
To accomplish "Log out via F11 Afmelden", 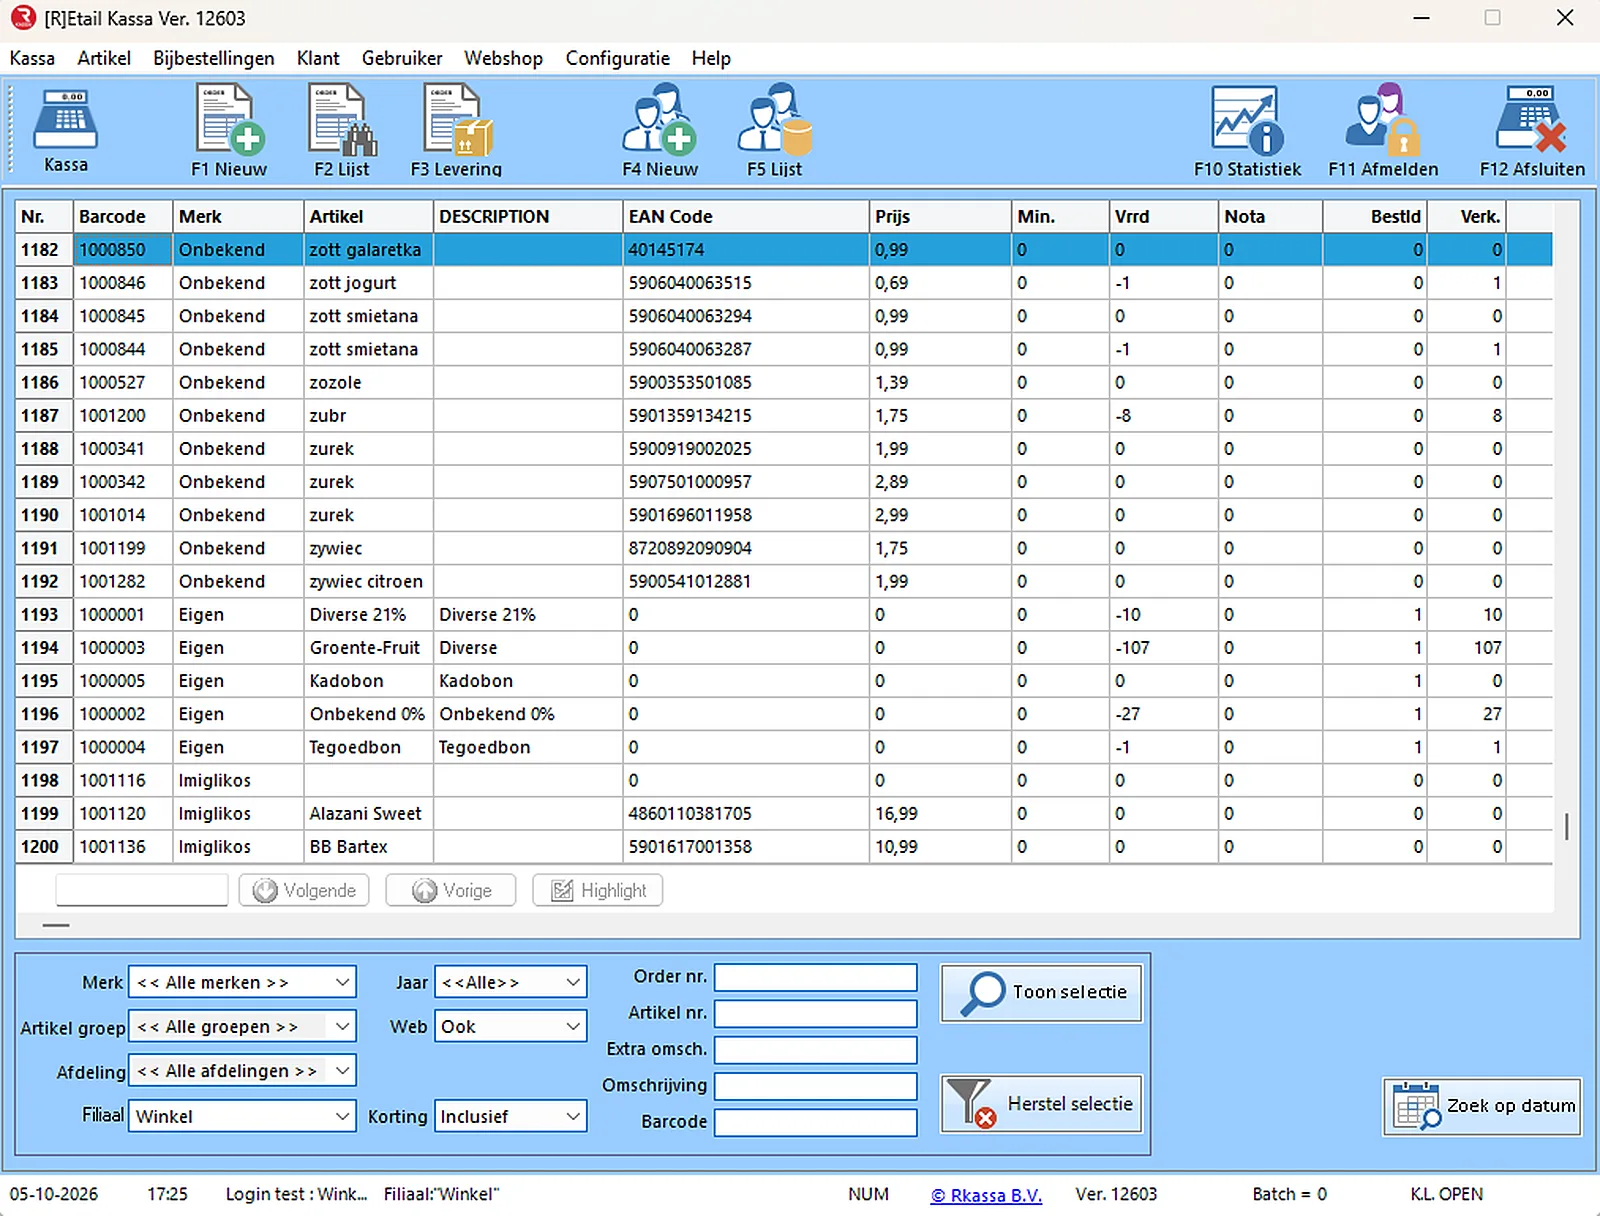I will pos(1383,131).
